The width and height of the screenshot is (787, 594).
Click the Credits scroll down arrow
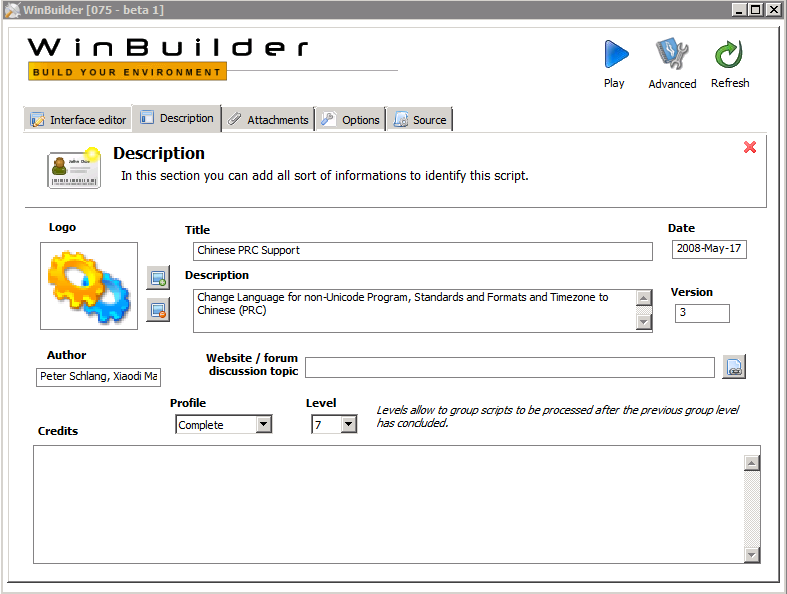(751, 555)
